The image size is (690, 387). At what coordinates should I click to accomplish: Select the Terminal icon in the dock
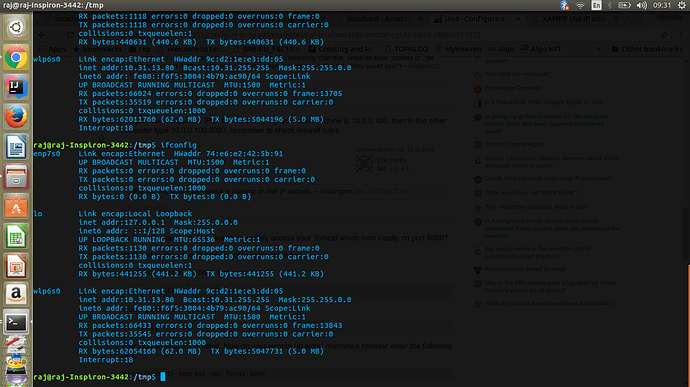pos(16,323)
